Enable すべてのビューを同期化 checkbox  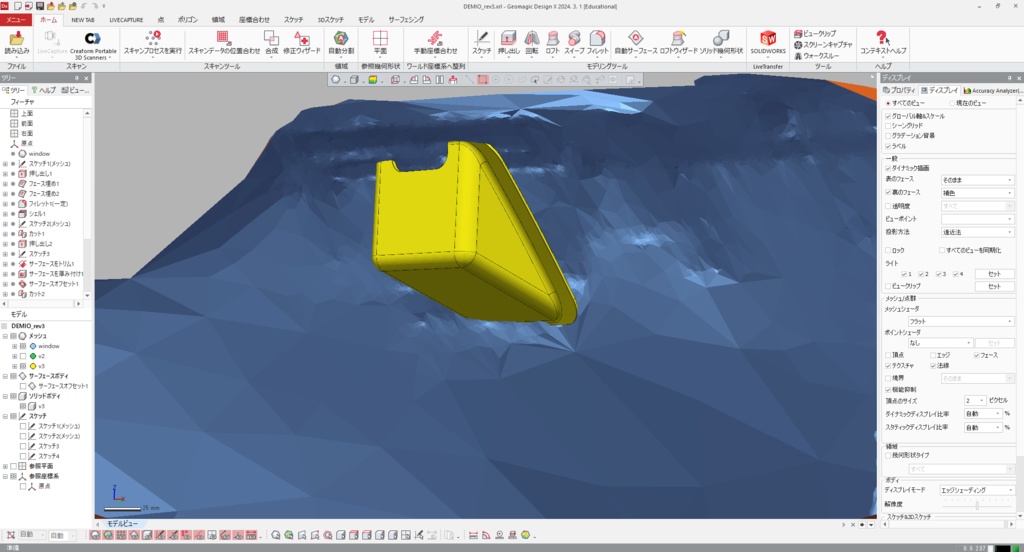tap(942, 250)
